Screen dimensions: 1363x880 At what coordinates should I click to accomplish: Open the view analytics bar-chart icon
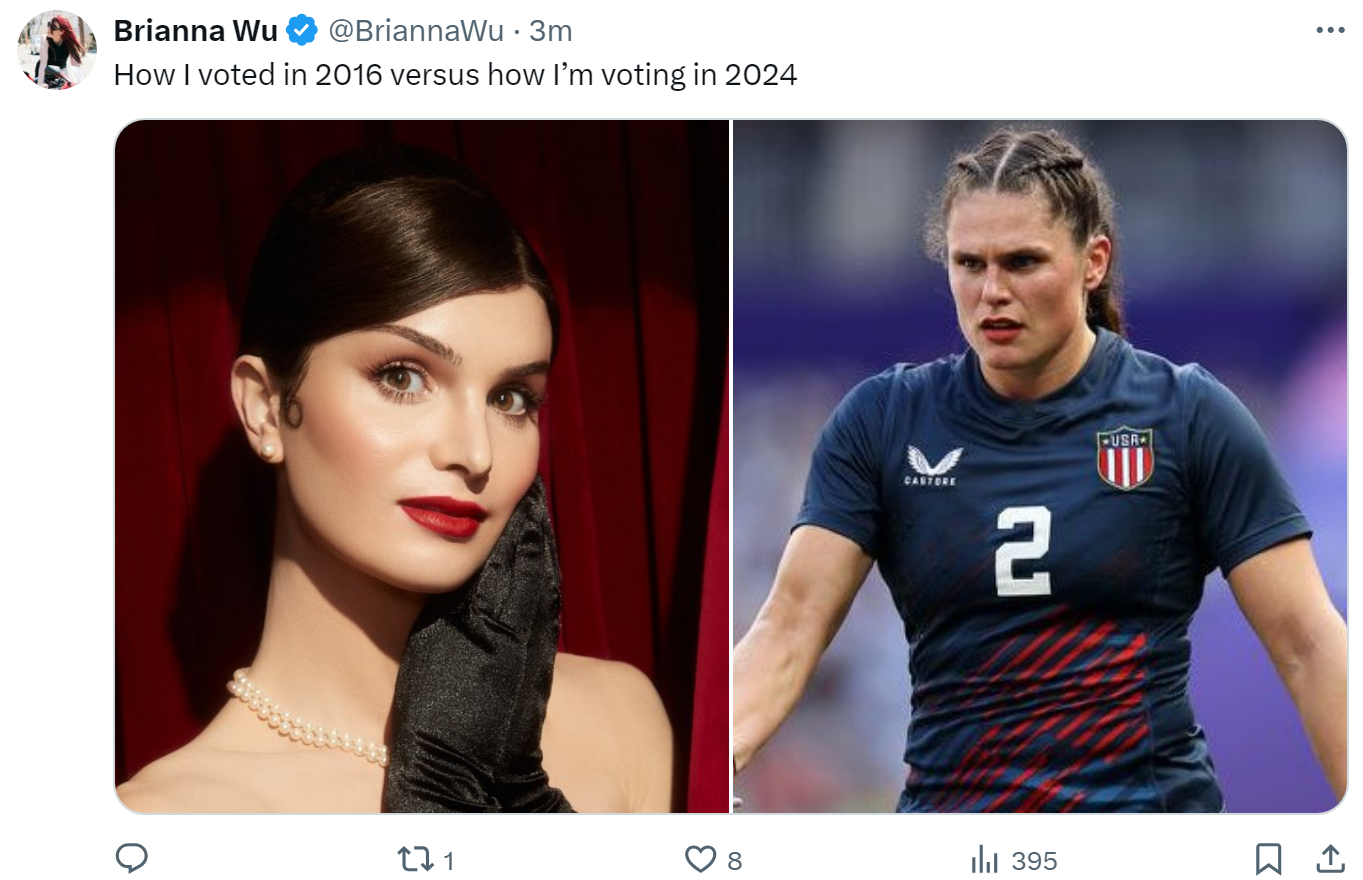click(985, 859)
